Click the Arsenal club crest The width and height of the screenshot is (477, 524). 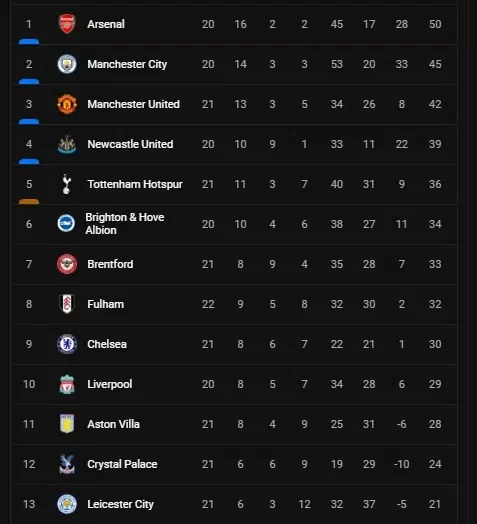[x=67, y=24]
